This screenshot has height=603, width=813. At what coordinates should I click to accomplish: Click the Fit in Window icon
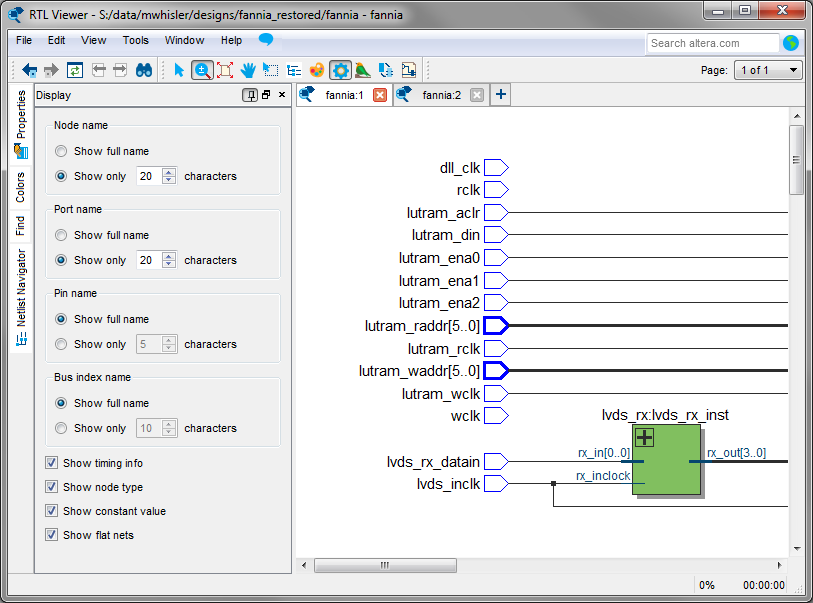pyautogui.click(x=225, y=70)
